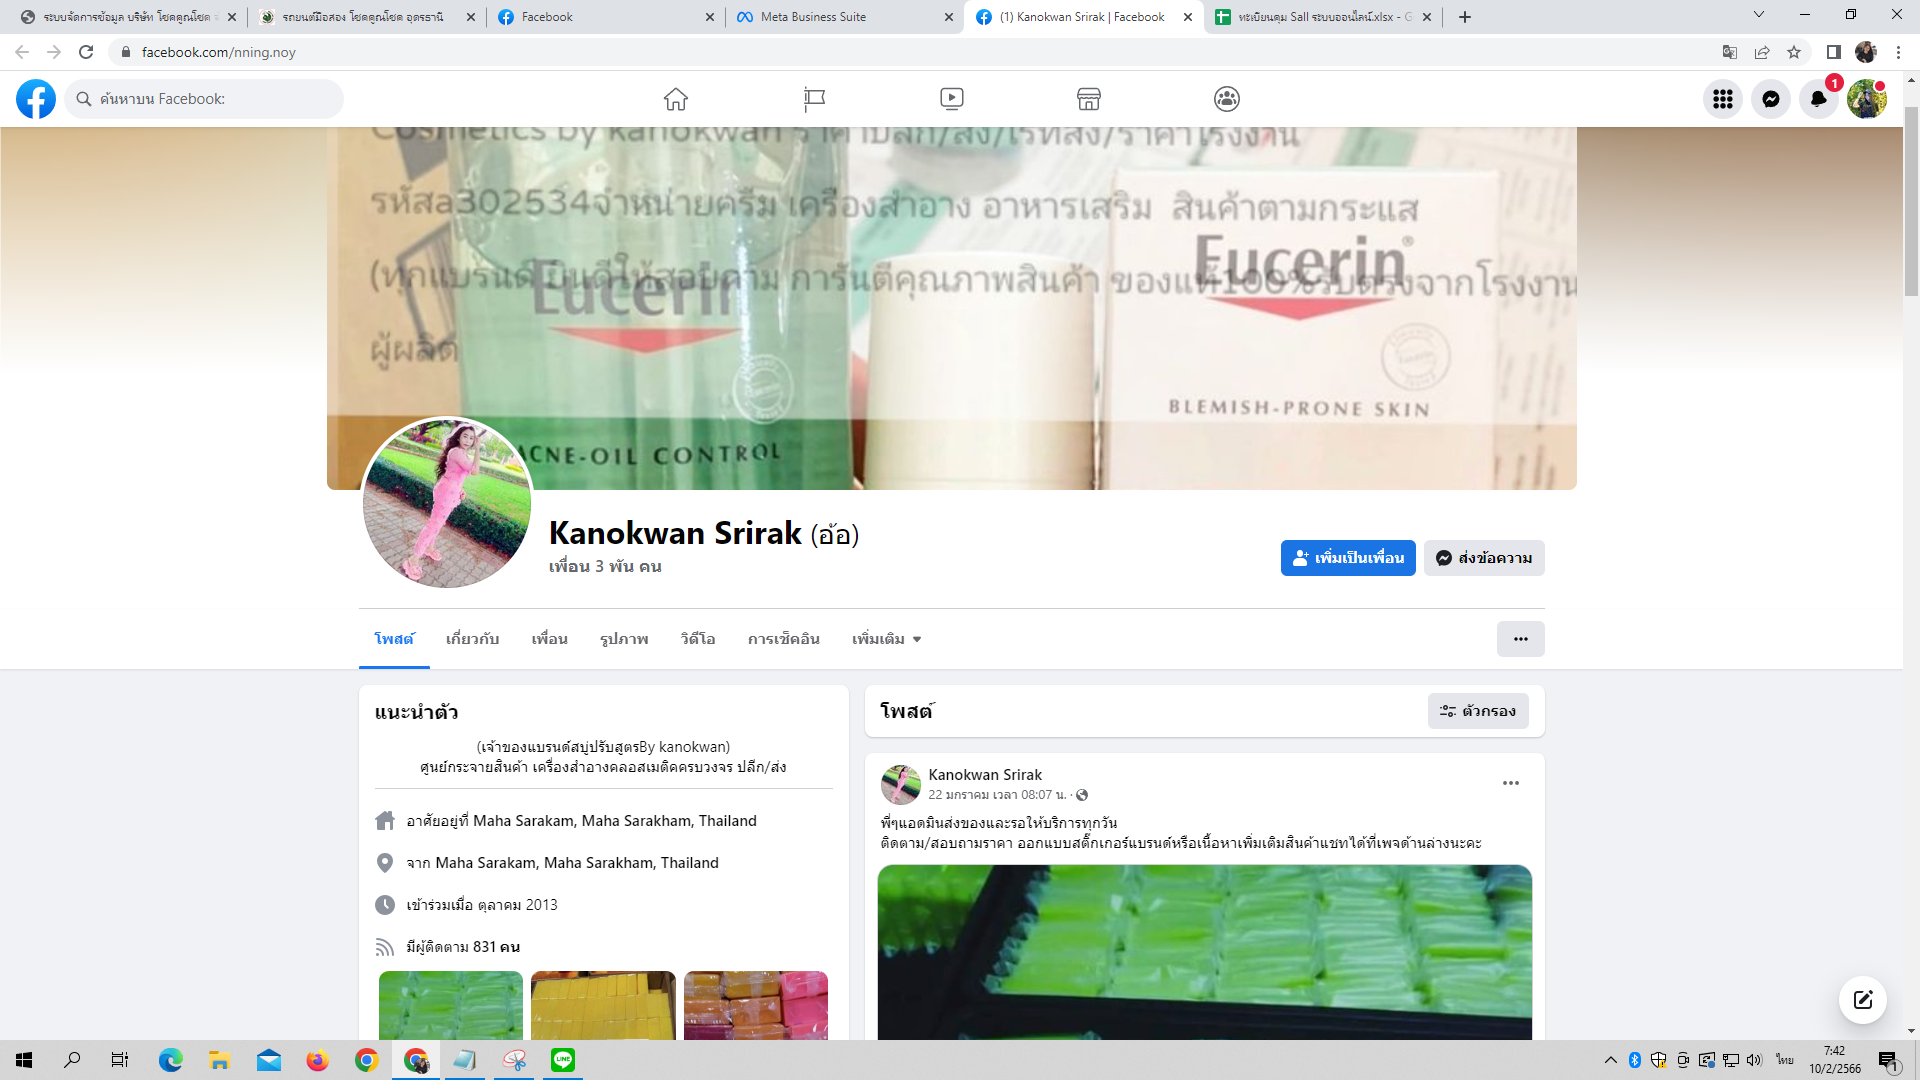Viewport: 1920px width, 1080px height.
Task: Open the Marketplace store icon
Action: (x=1089, y=99)
